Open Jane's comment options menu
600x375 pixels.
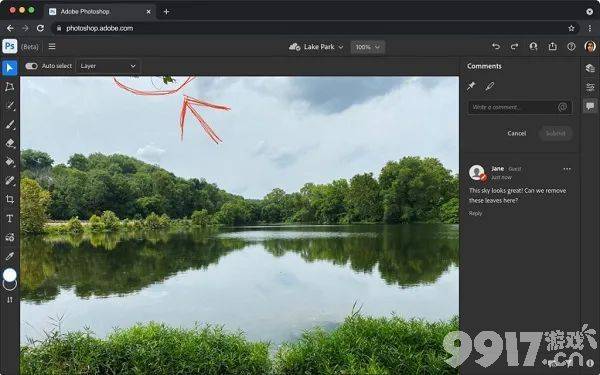pyautogui.click(x=567, y=169)
